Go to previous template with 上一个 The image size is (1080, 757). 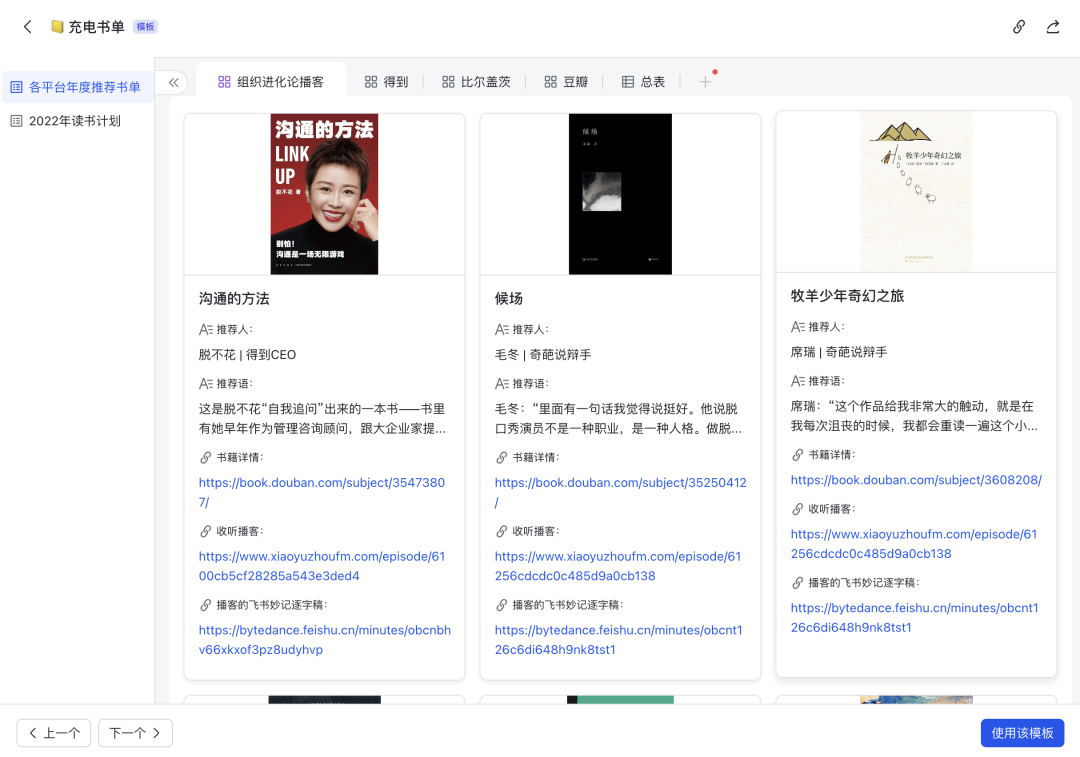[x=54, y=733]
